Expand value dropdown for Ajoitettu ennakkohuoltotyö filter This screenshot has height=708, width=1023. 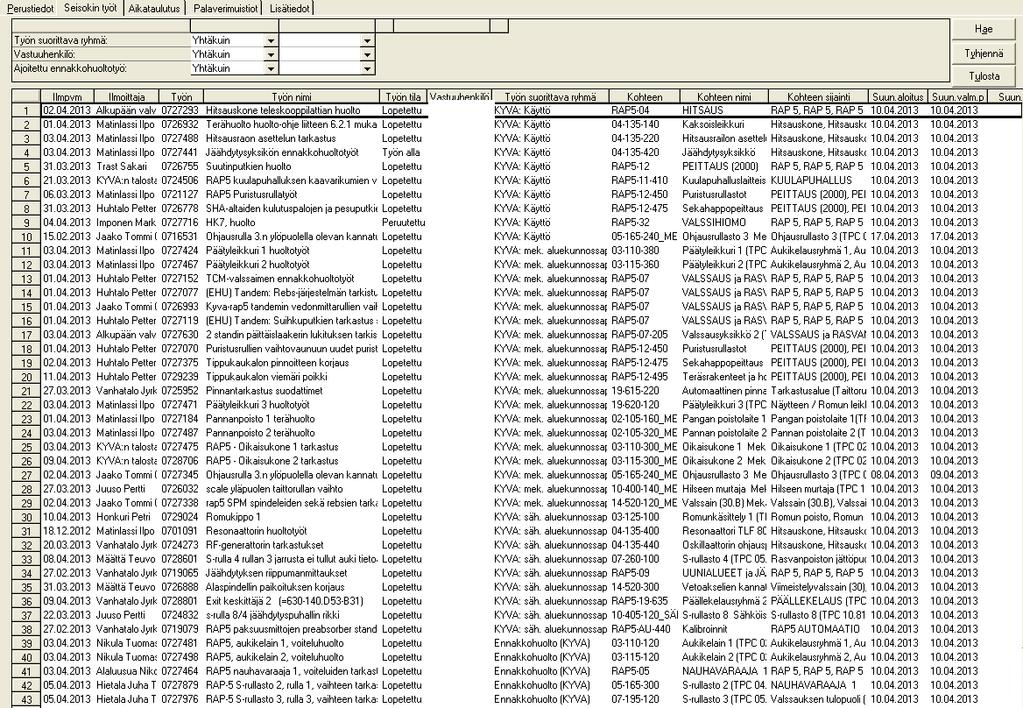367,68
